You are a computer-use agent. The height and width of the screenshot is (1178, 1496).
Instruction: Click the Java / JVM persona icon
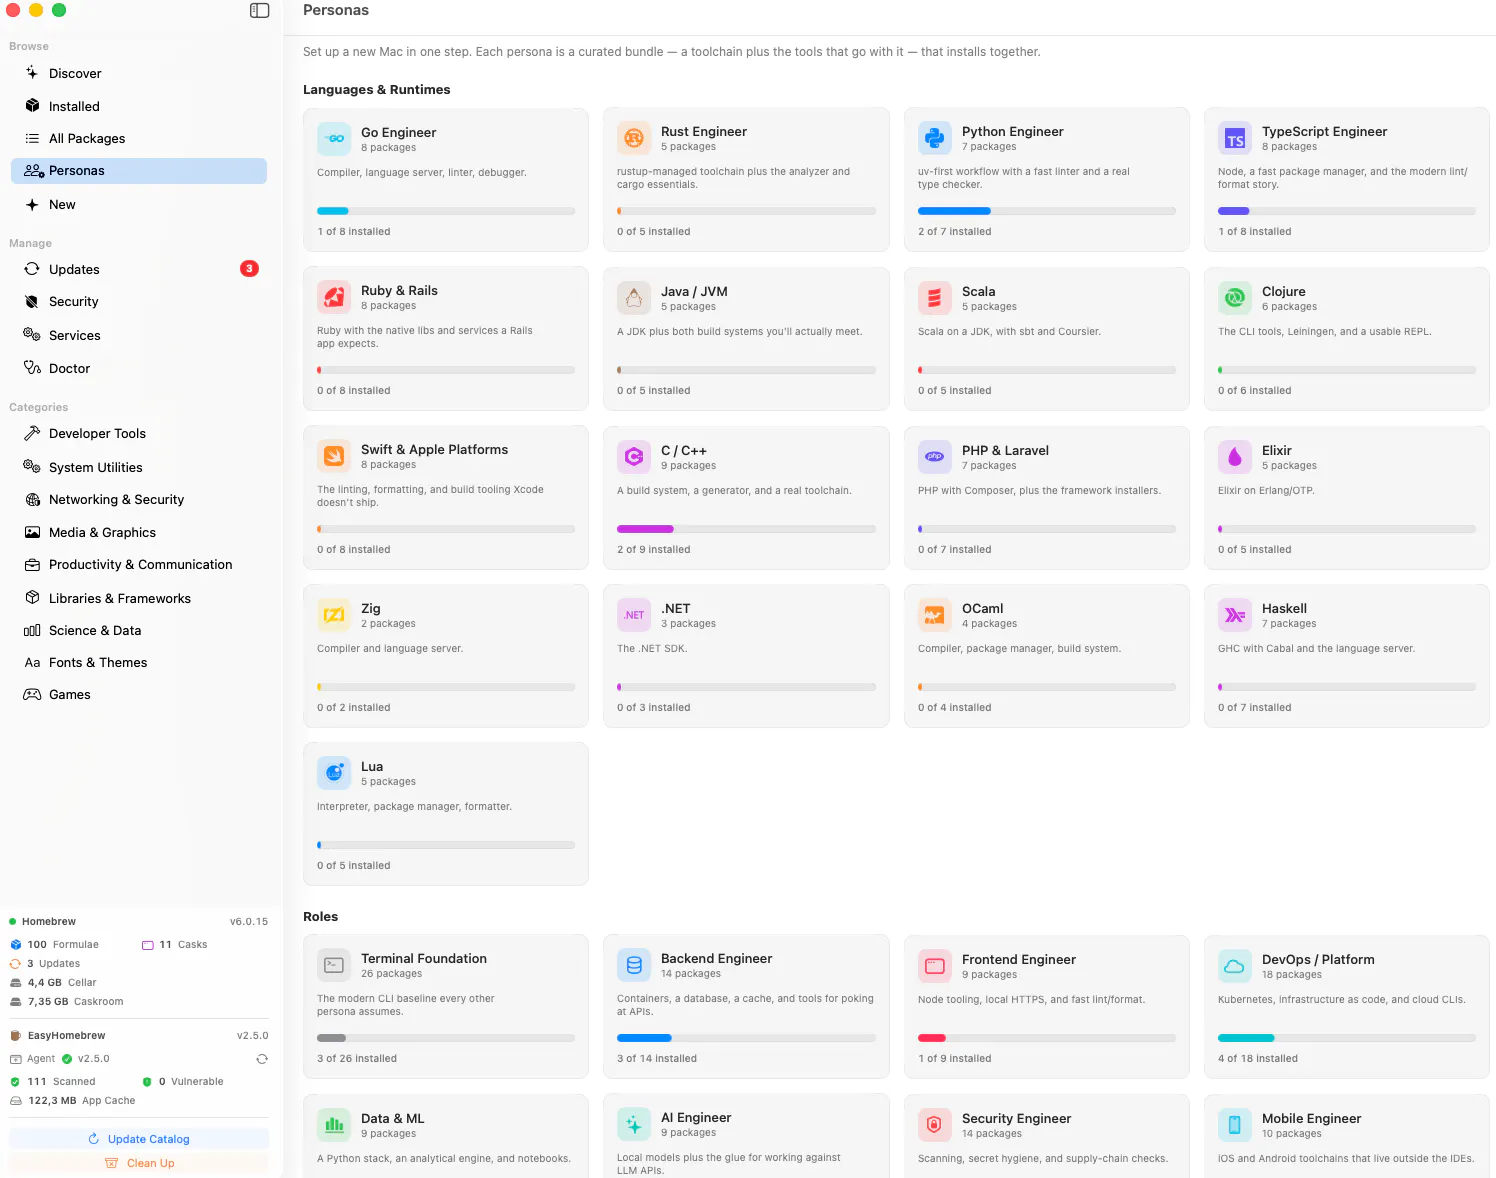click(634, 298)
